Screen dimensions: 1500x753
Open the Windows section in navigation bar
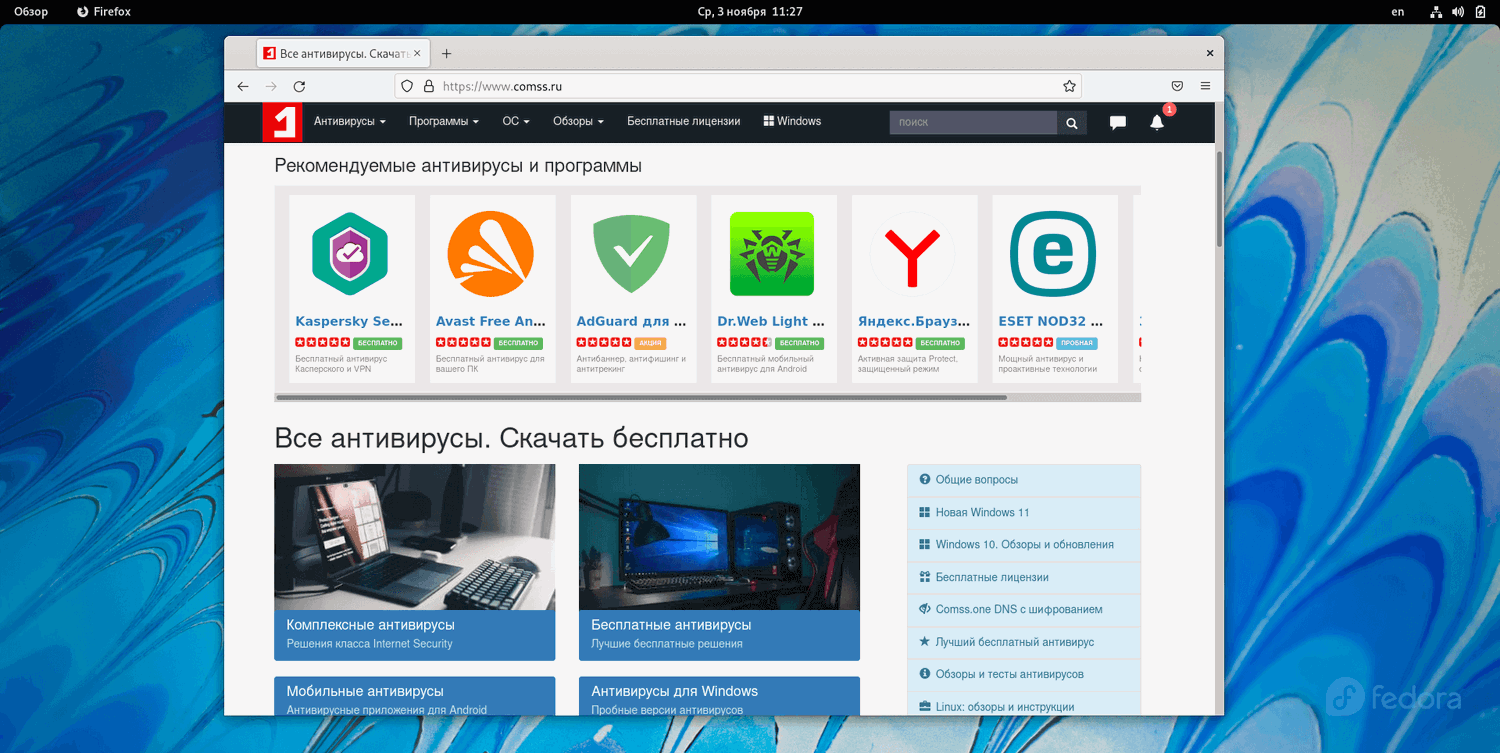pos(792,122)
